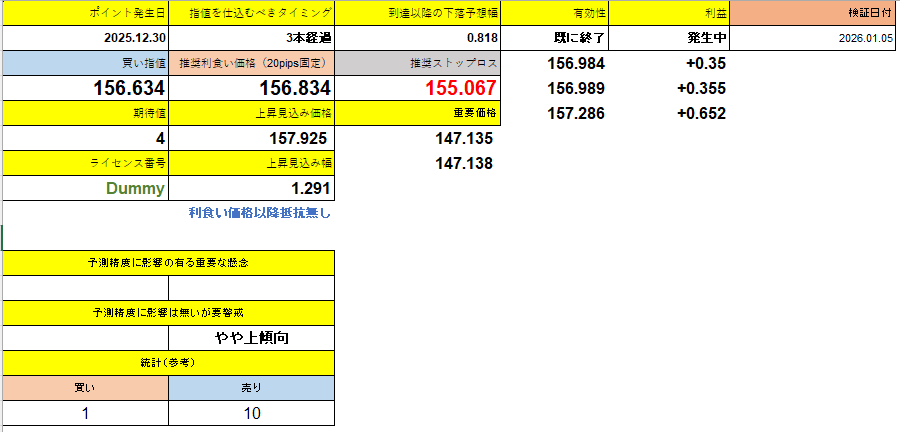This screenshot has width=900, height=432.
Task: Click the 既に終了 cell
Action: coord(554,38)
